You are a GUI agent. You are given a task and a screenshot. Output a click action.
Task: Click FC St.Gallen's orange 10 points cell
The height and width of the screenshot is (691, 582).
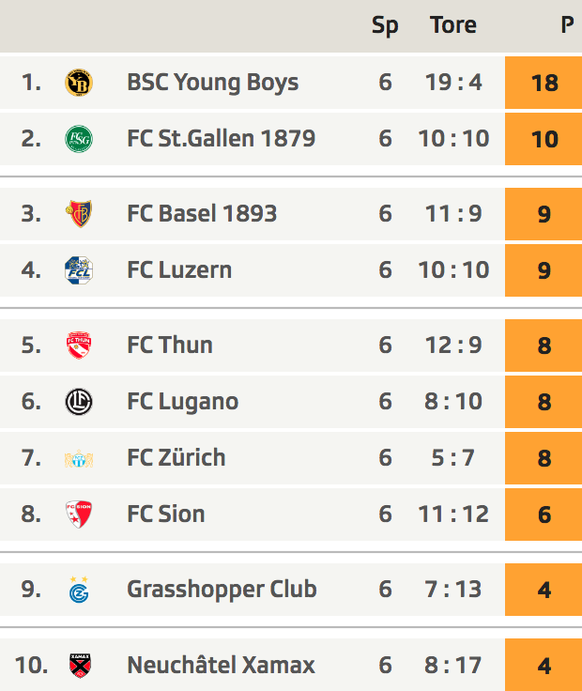[543, 139]
